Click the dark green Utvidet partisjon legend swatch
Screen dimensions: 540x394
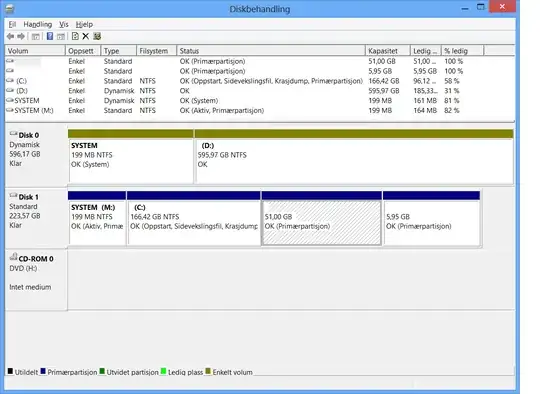click(x=102, y=371)
